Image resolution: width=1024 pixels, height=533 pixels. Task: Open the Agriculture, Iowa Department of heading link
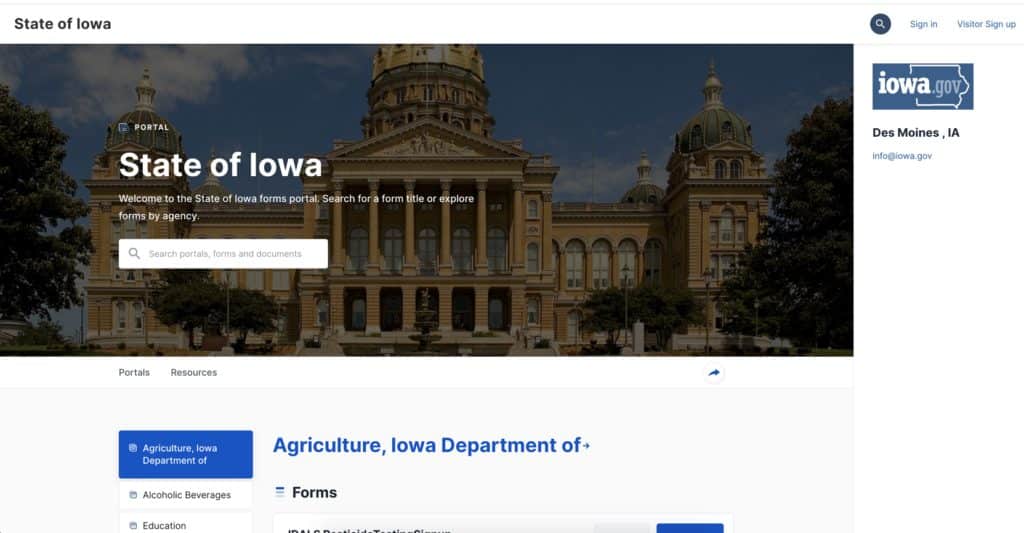(426, 445)
